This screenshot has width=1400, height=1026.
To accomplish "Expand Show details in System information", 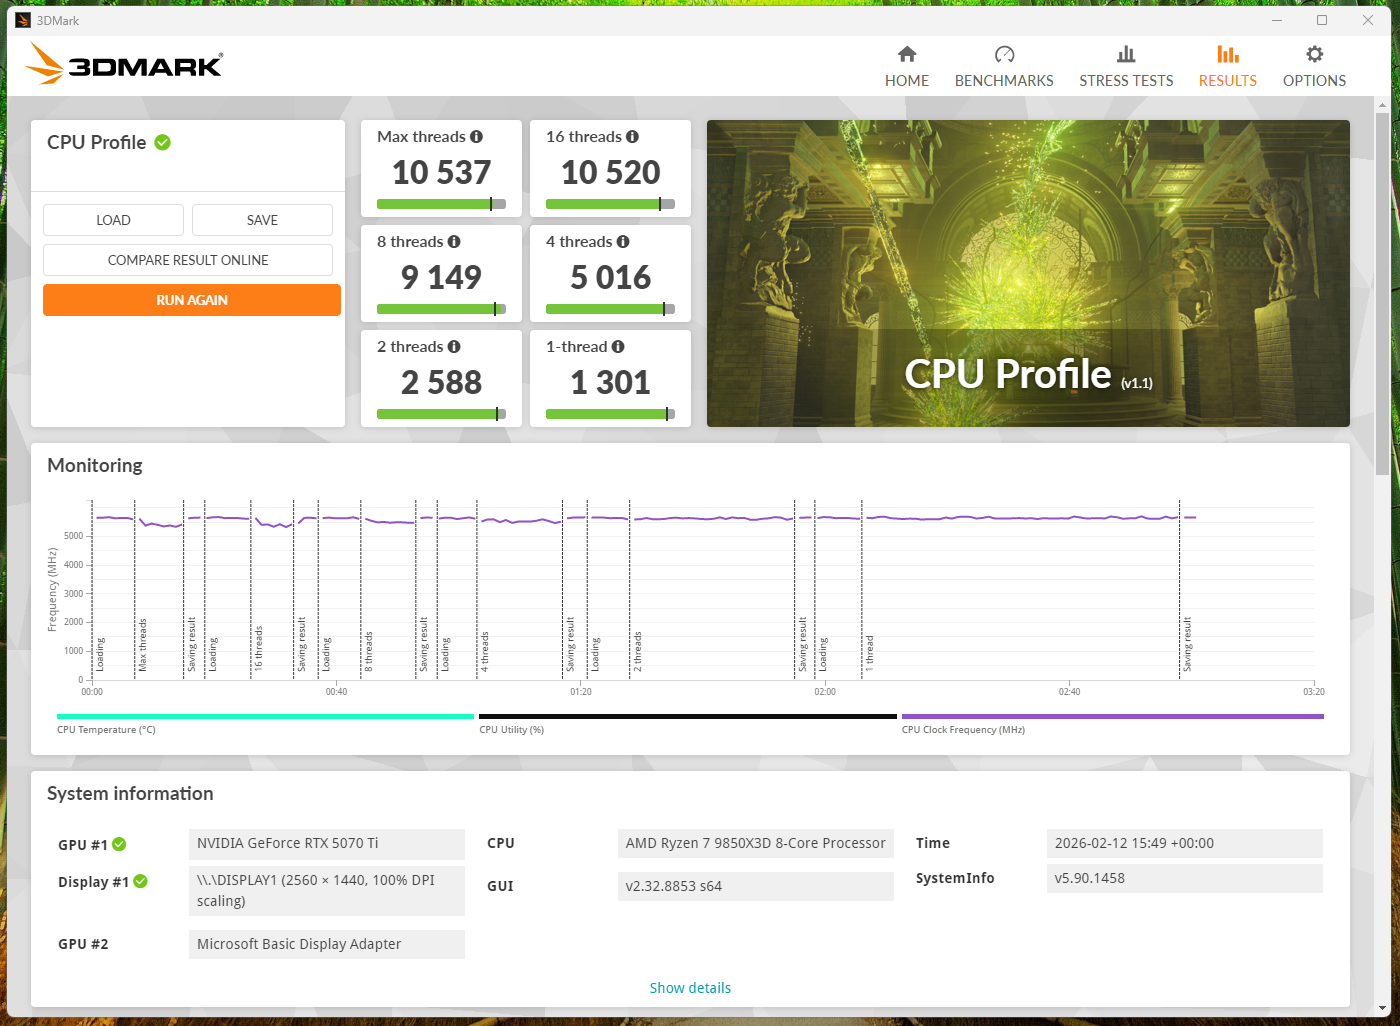I will click(x=690, y=987).
